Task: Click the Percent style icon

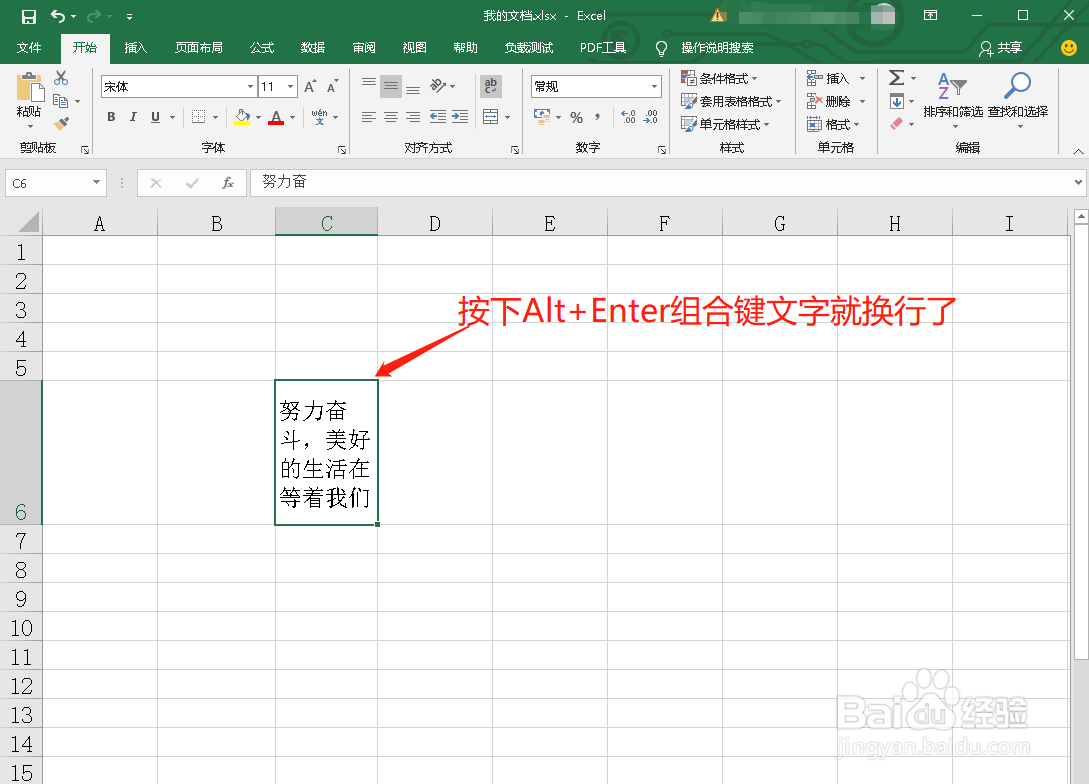Action: point(577,117)
